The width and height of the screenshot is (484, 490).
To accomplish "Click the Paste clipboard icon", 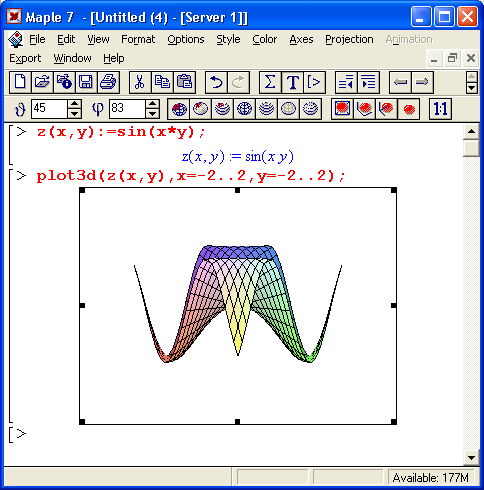I will tap(184, 82).
